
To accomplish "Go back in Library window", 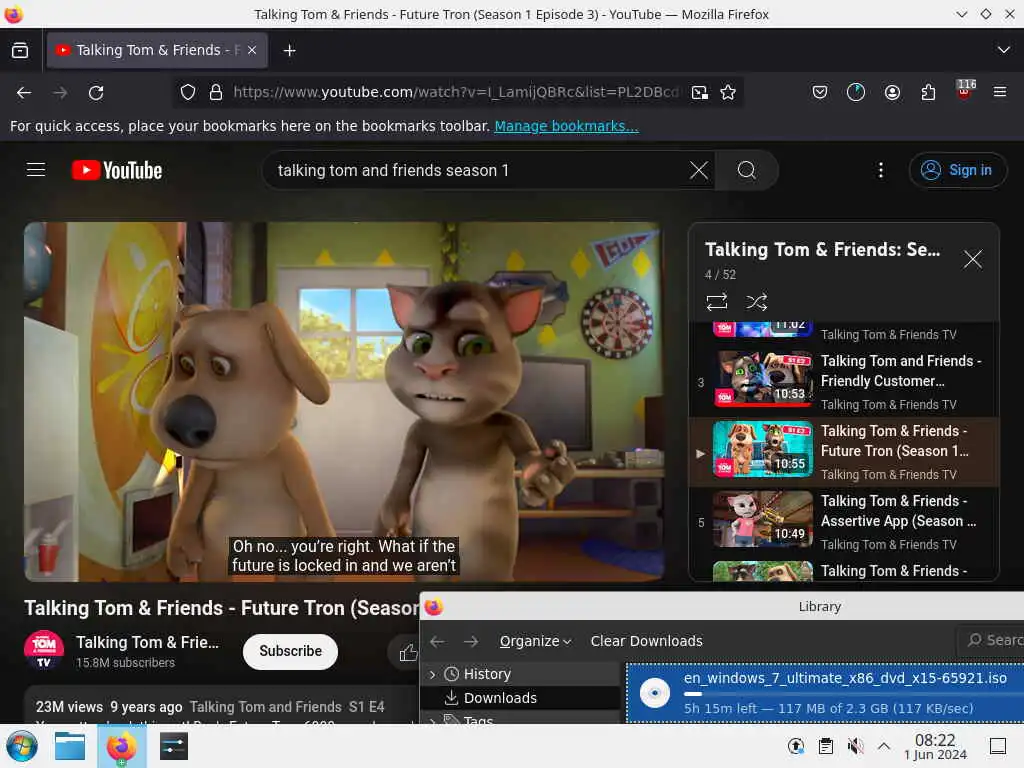I will point(437,641).
